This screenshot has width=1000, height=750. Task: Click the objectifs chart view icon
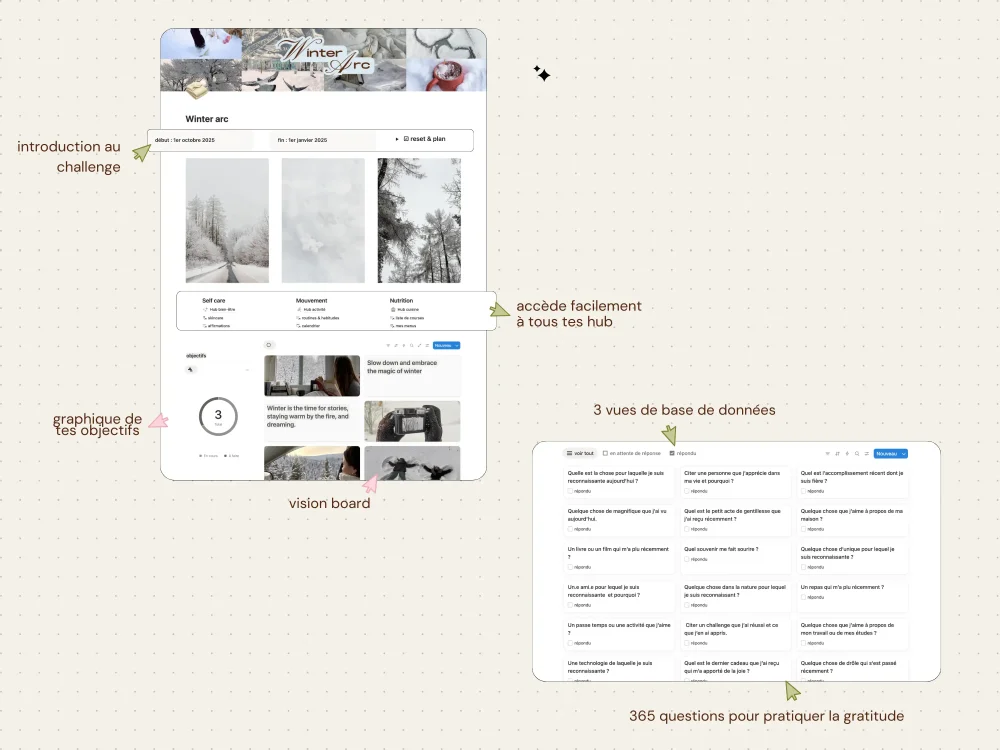pos(190,370)
